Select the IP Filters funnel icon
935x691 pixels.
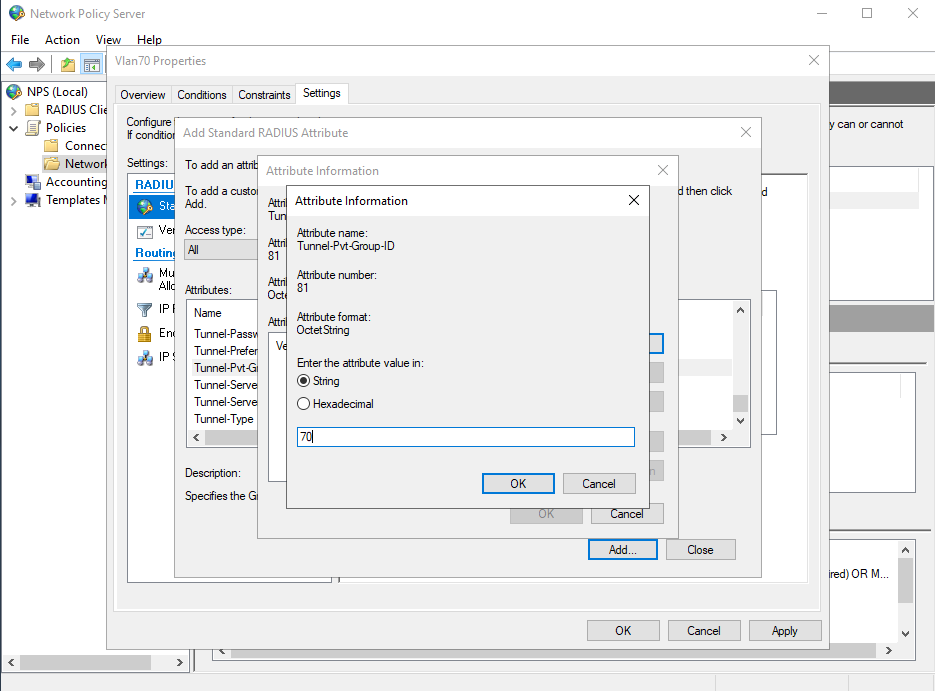click(x=144, y=309)
